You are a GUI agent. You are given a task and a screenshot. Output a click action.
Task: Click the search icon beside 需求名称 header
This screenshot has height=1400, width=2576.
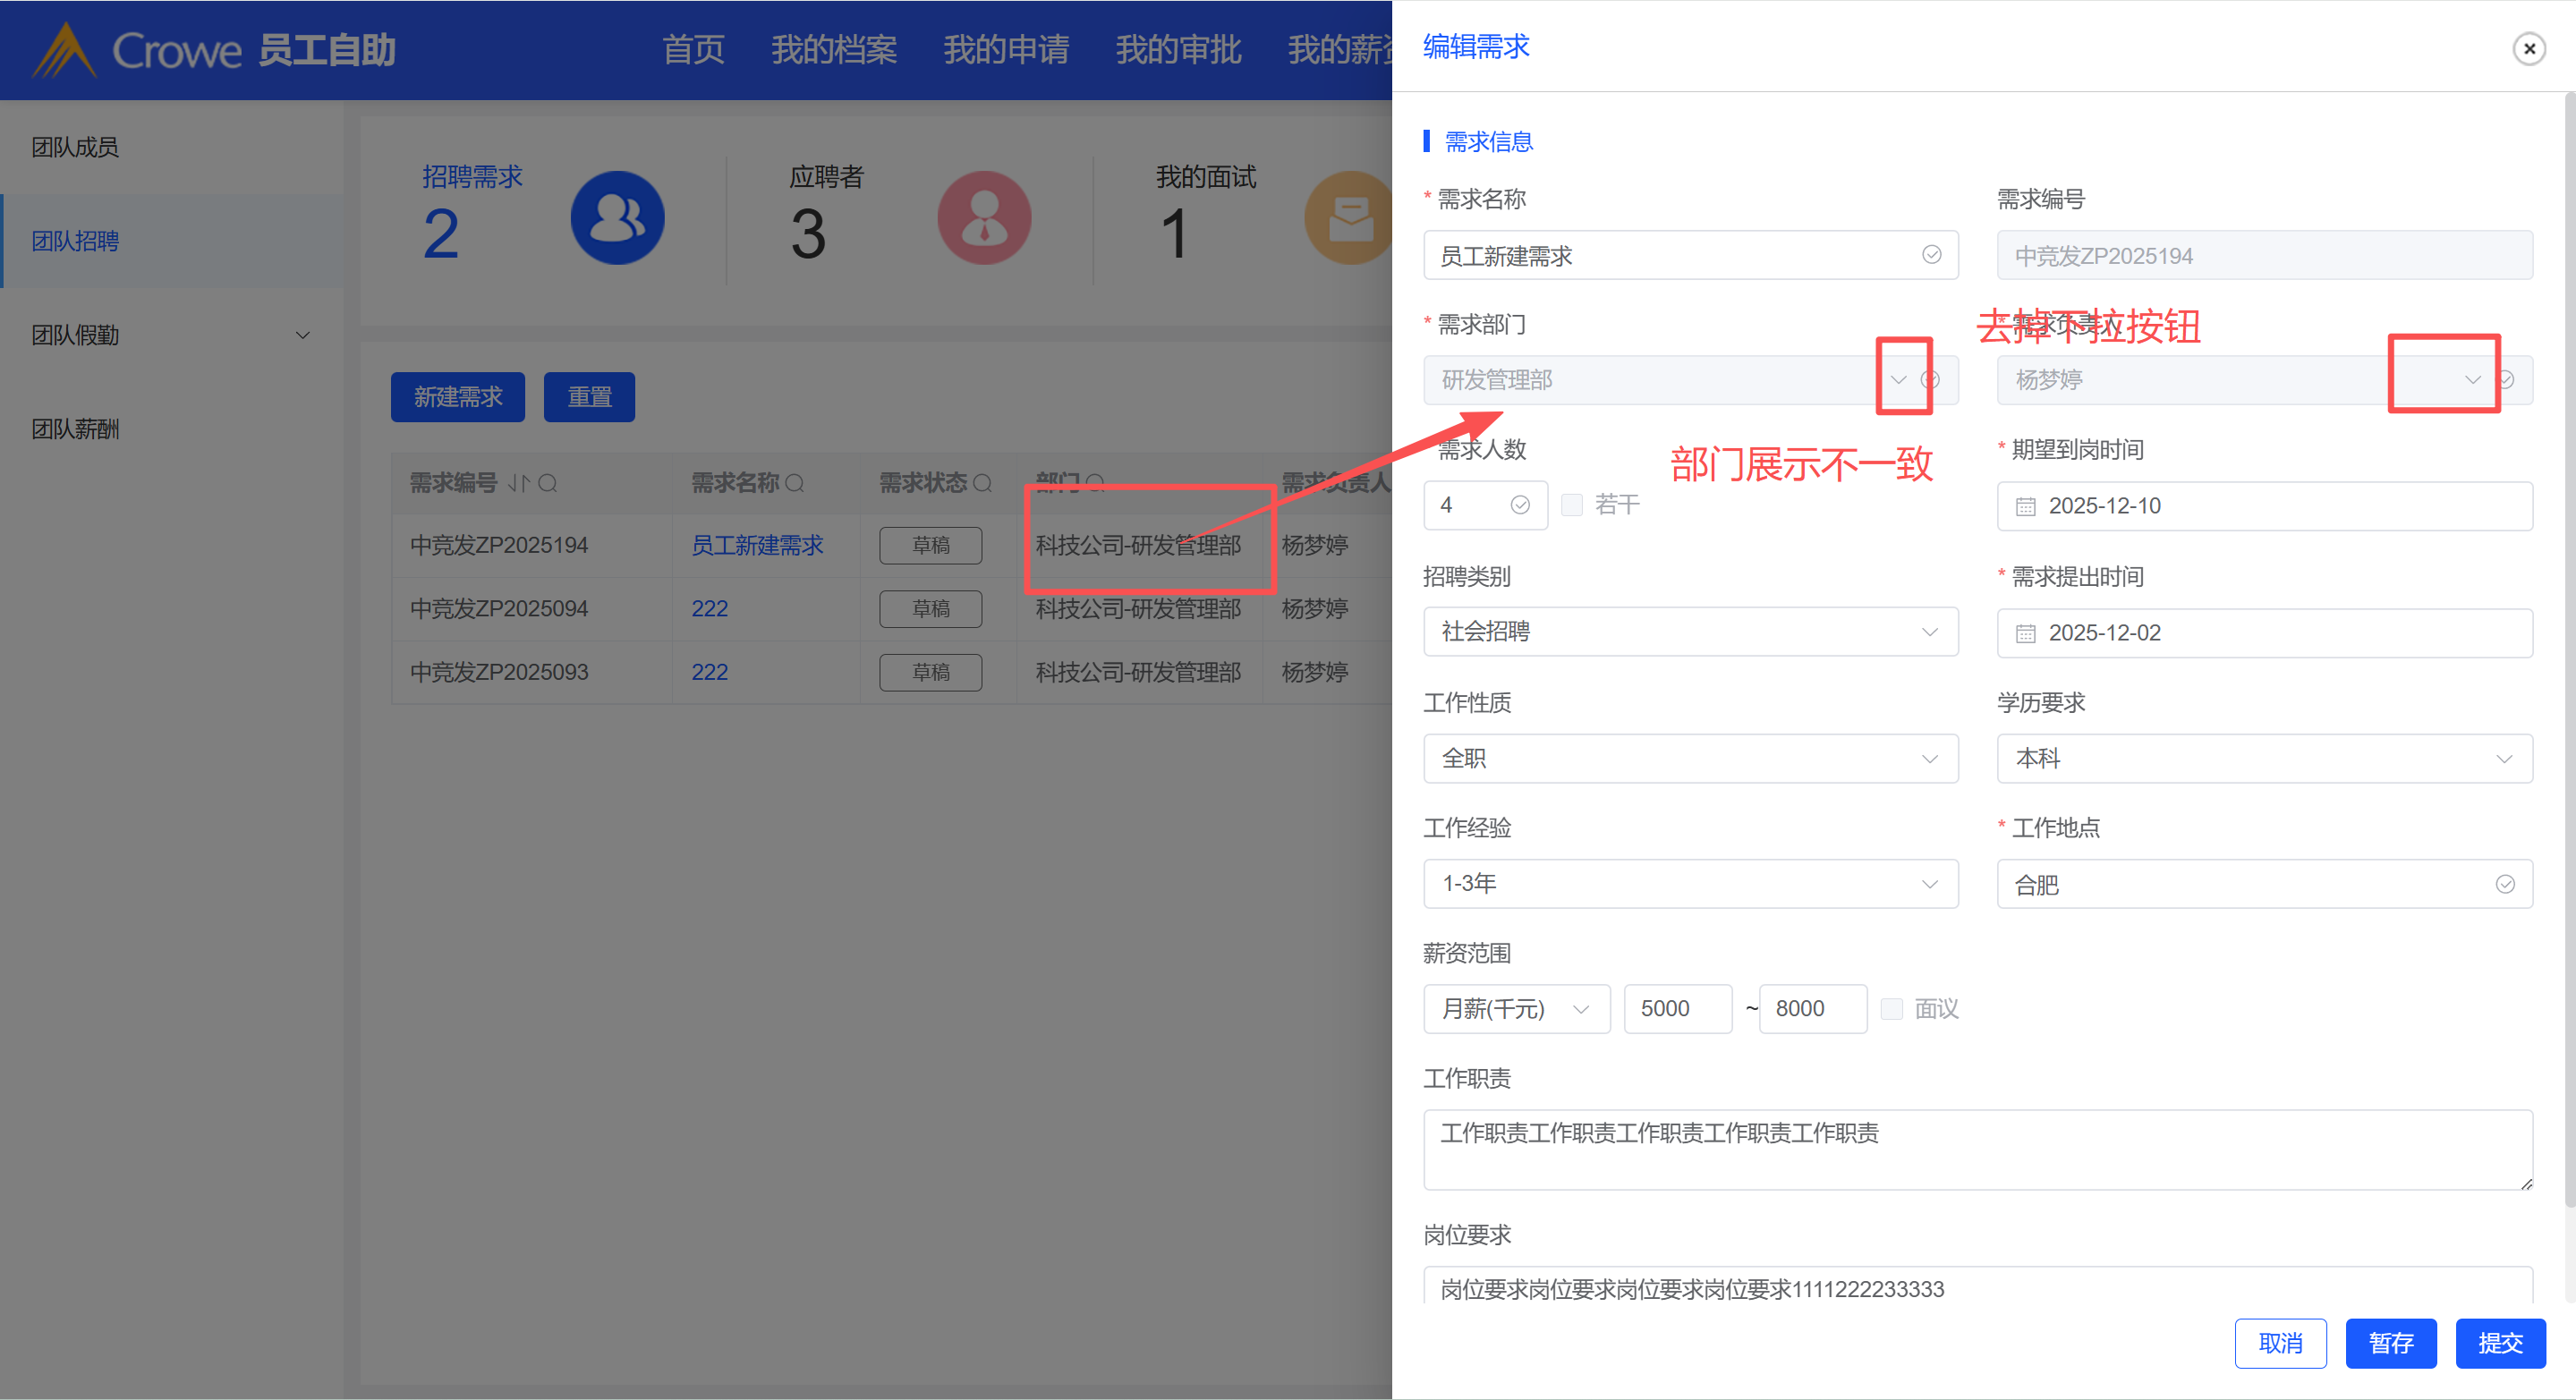click(x=795, y=484)
